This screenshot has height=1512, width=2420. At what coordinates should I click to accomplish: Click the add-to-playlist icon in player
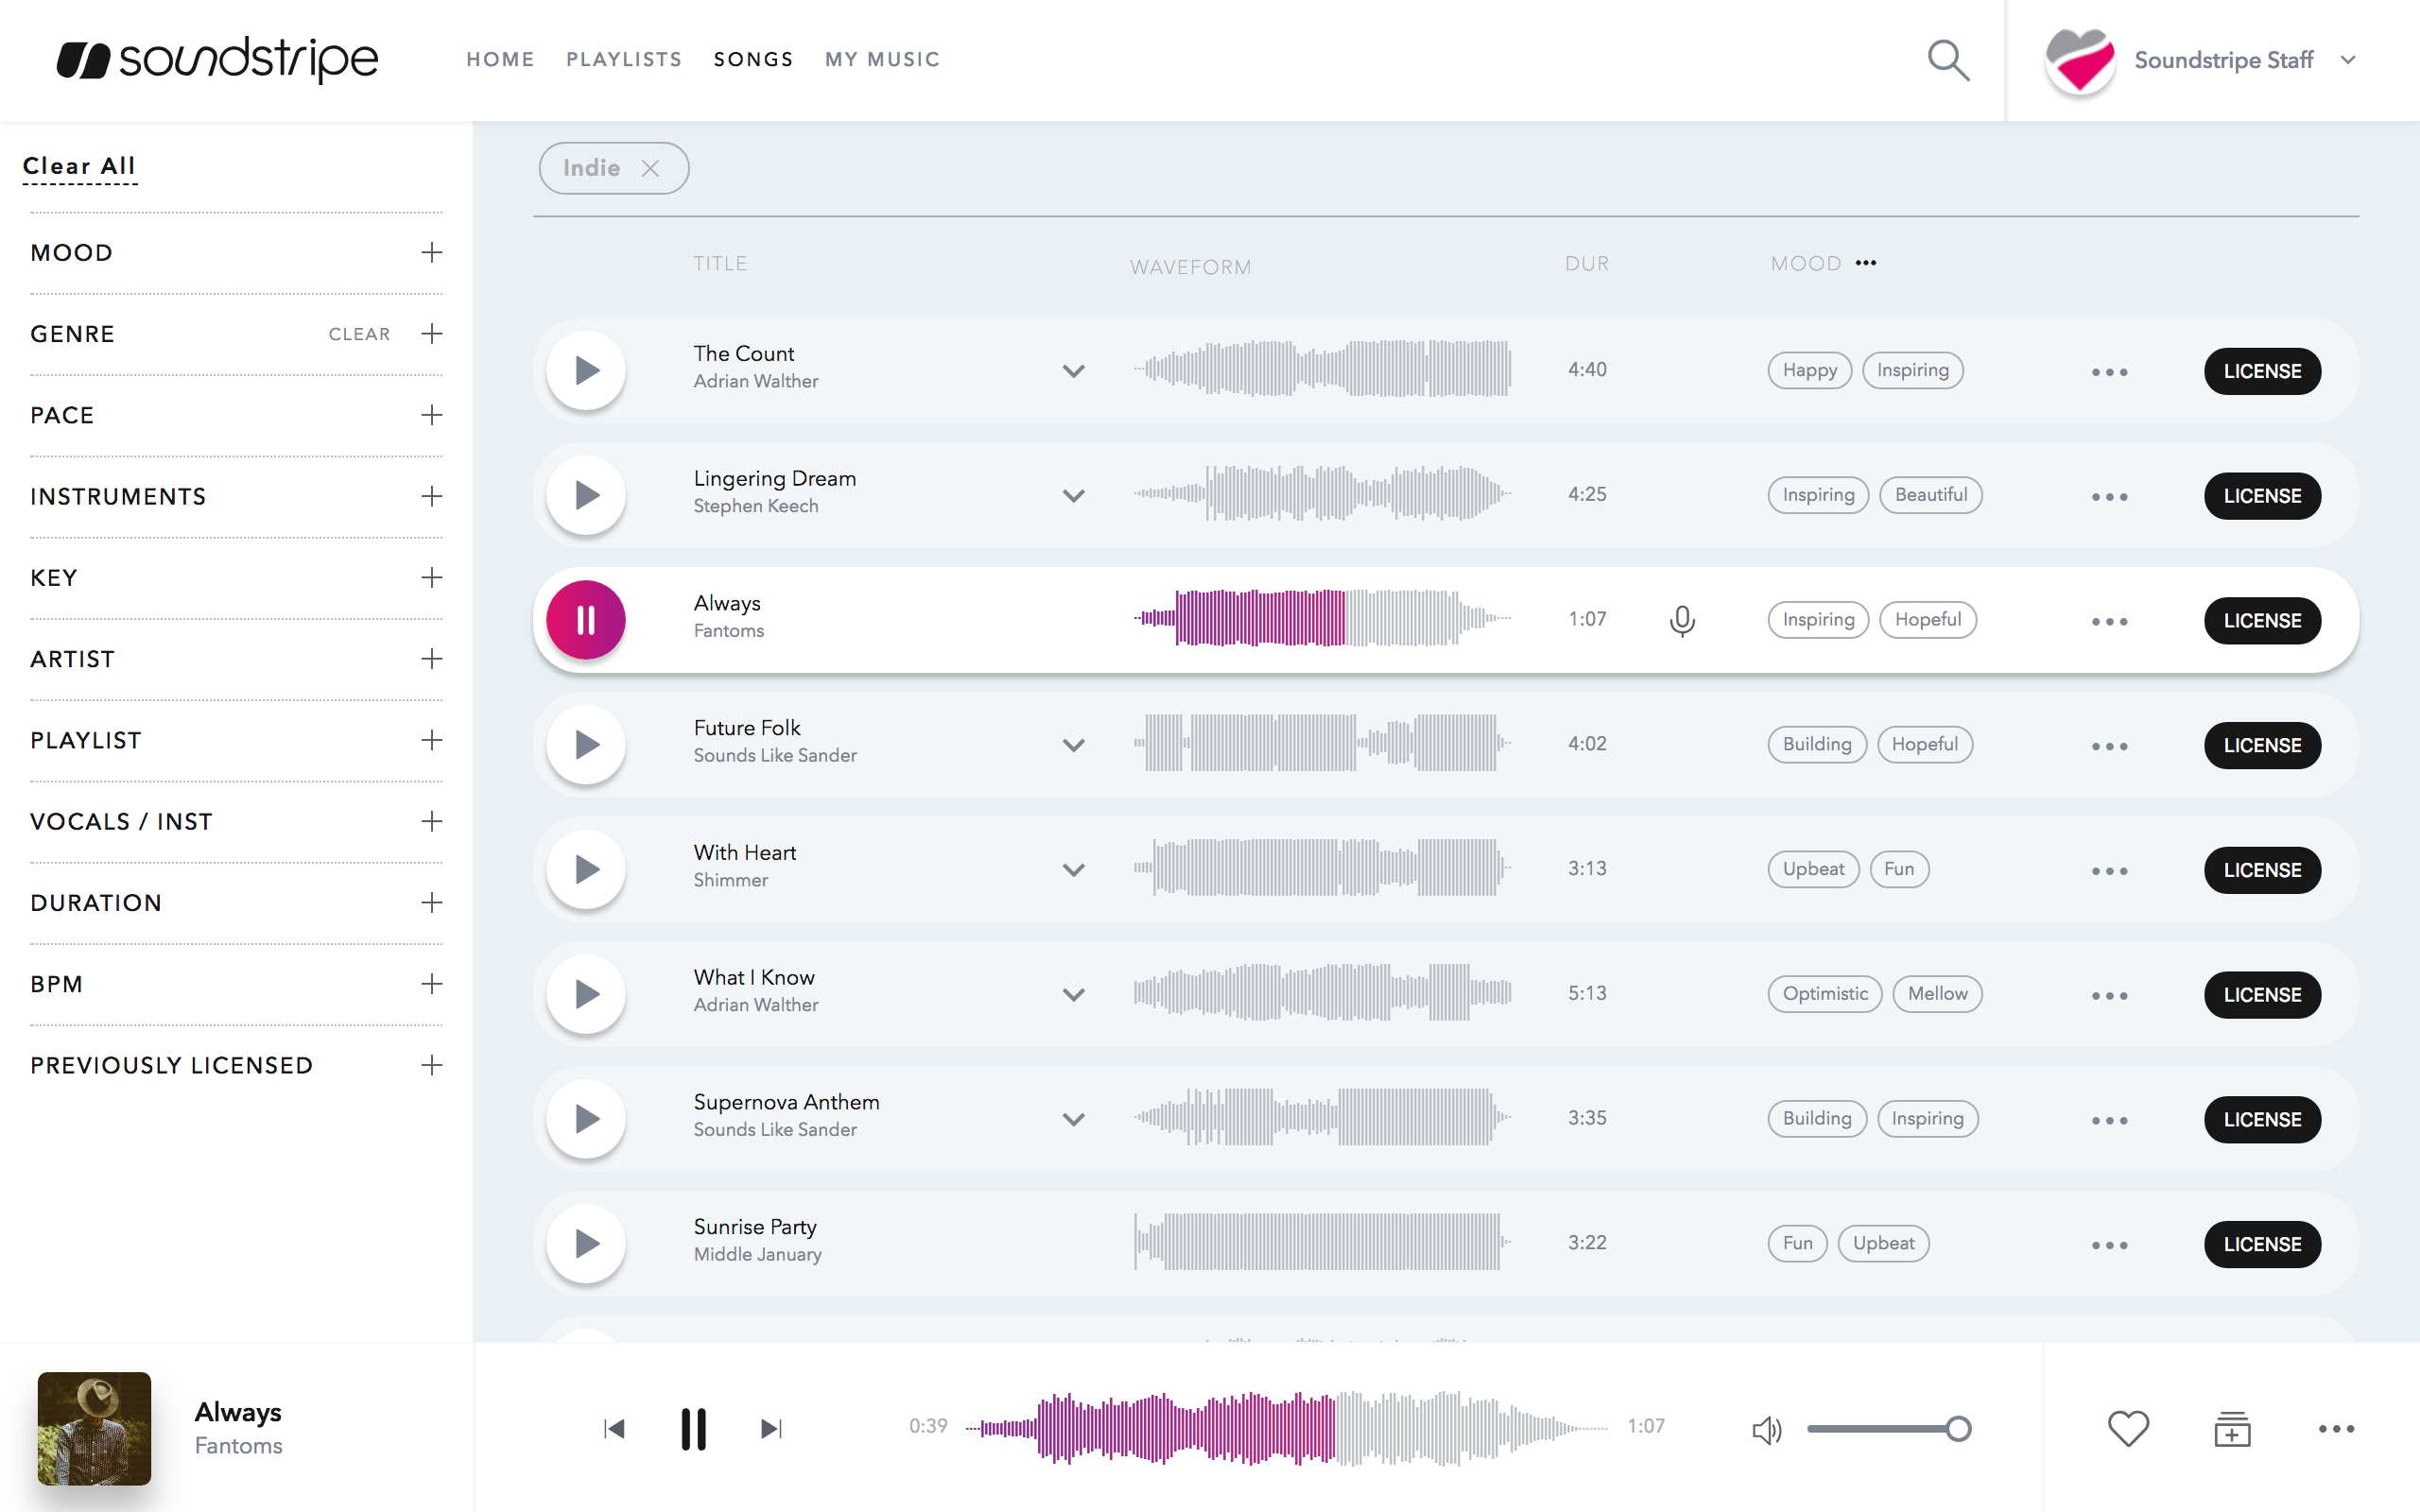(2231, 1428)
